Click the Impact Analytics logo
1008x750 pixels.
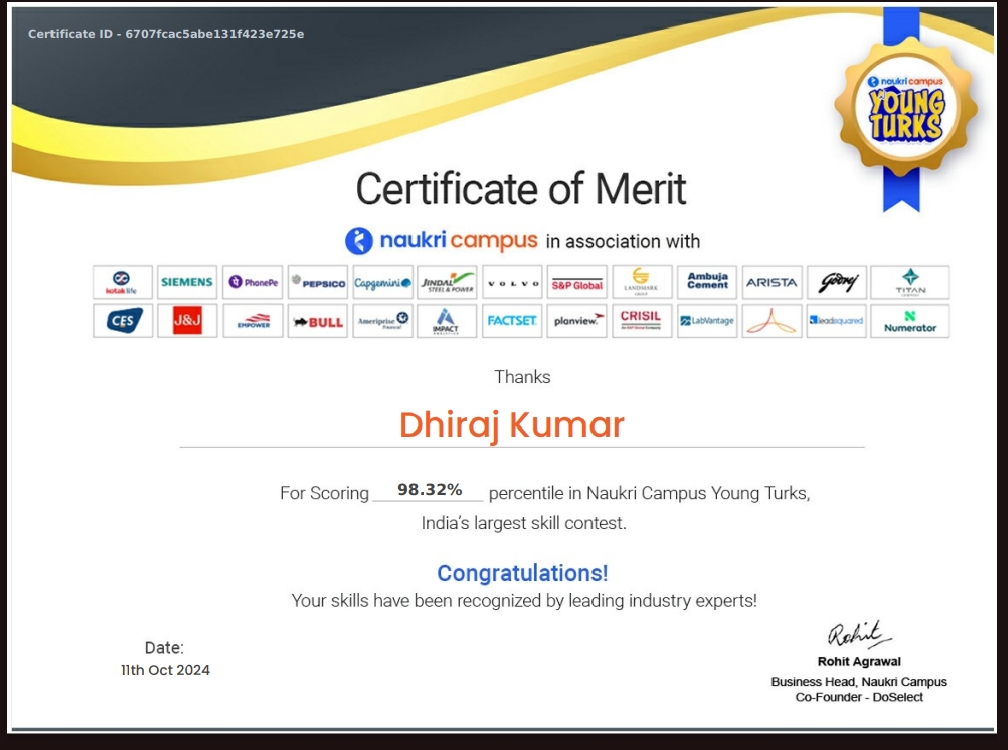(447, 320)
